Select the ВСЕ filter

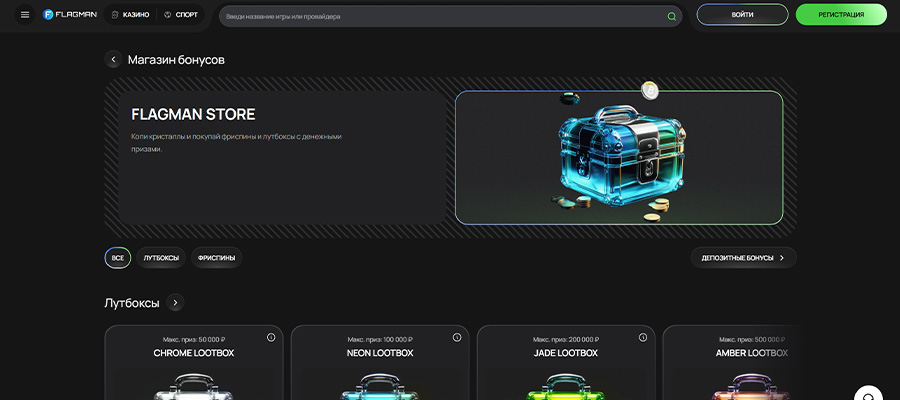point(117,258)
